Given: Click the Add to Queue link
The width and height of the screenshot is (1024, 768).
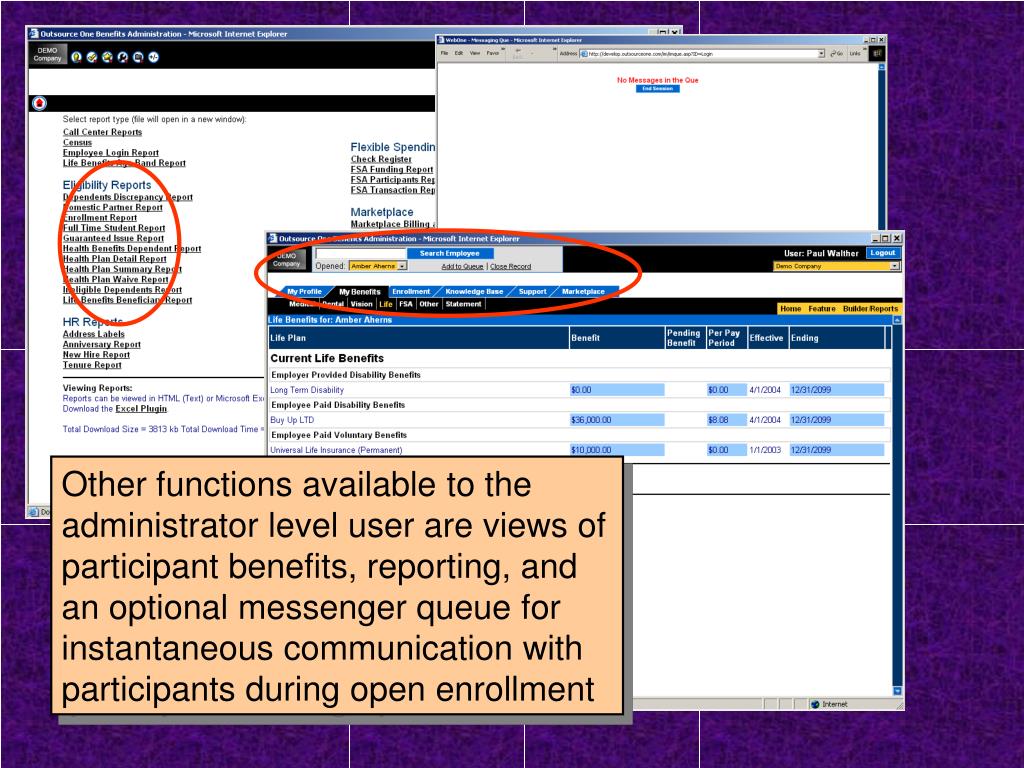Looking at the screenshot, I should point(462,266).
